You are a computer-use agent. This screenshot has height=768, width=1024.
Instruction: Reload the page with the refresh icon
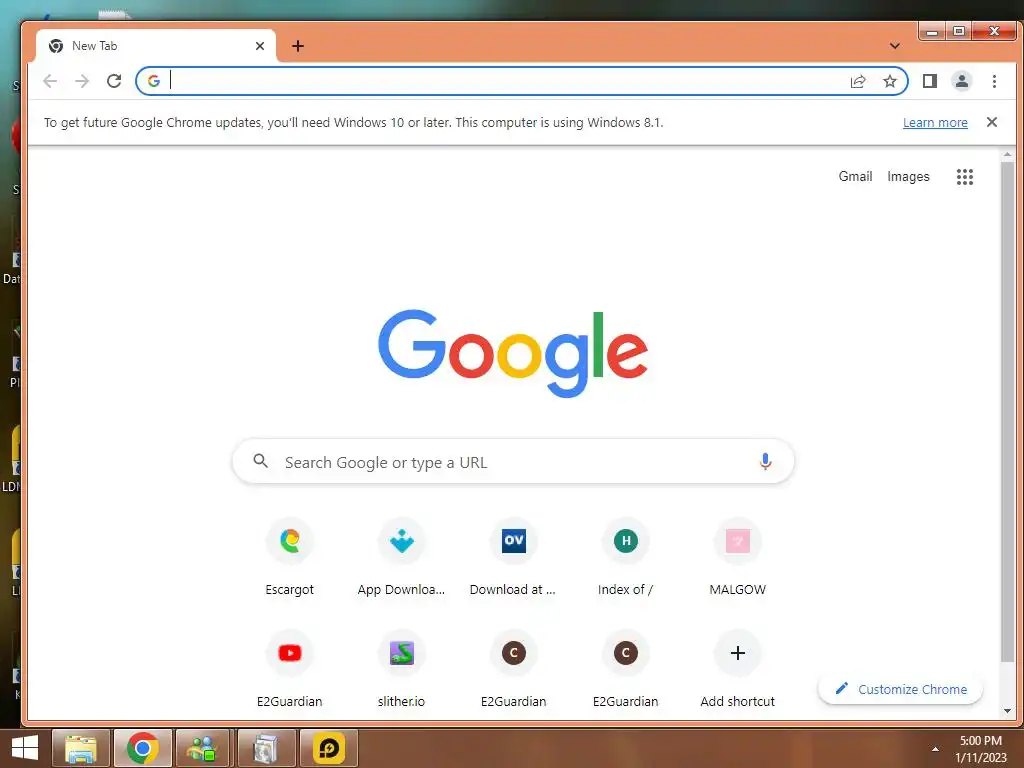pos(114,81)
